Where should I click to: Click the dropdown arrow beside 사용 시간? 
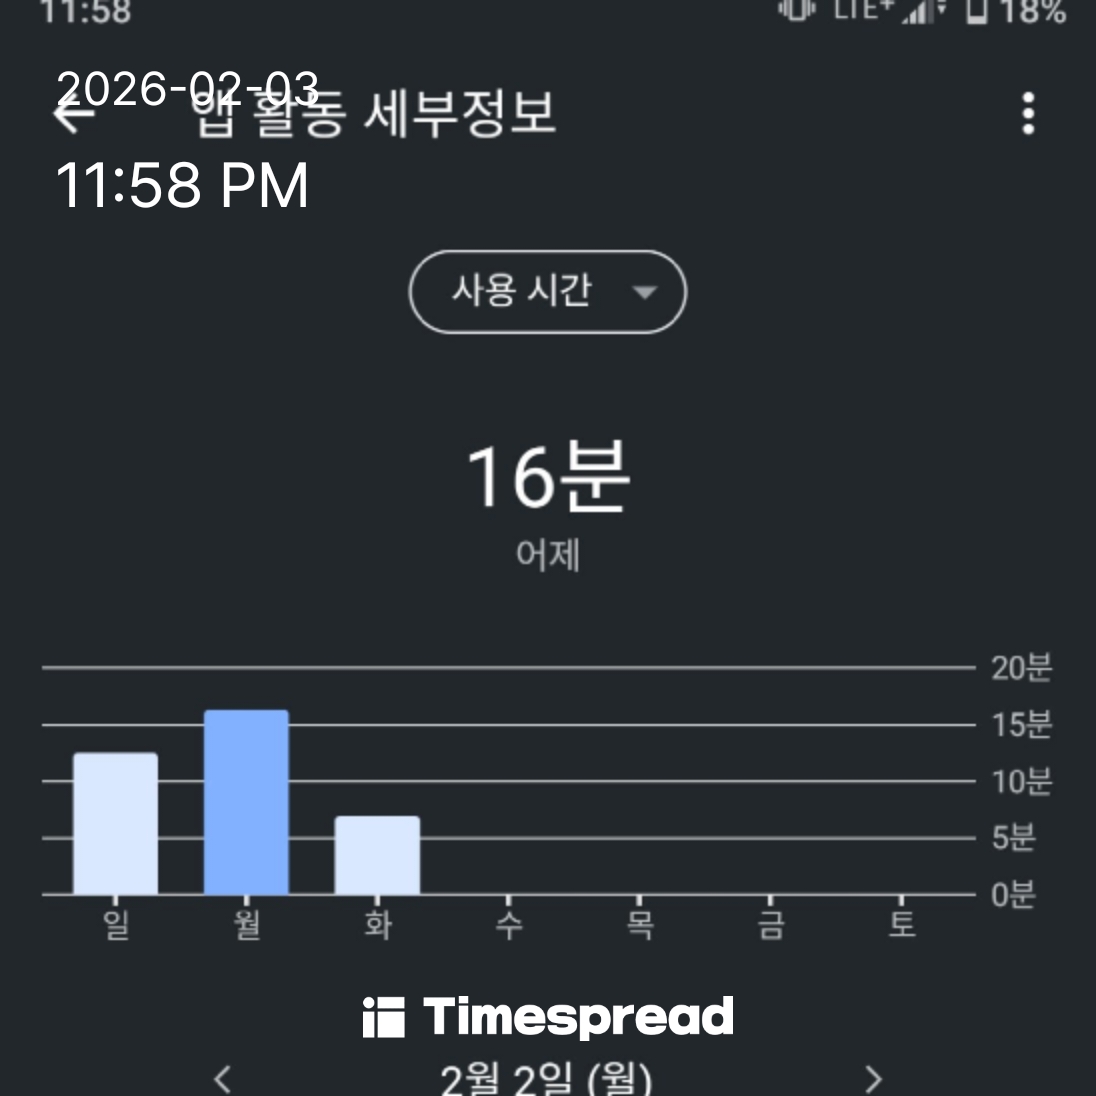coord(645,292)
